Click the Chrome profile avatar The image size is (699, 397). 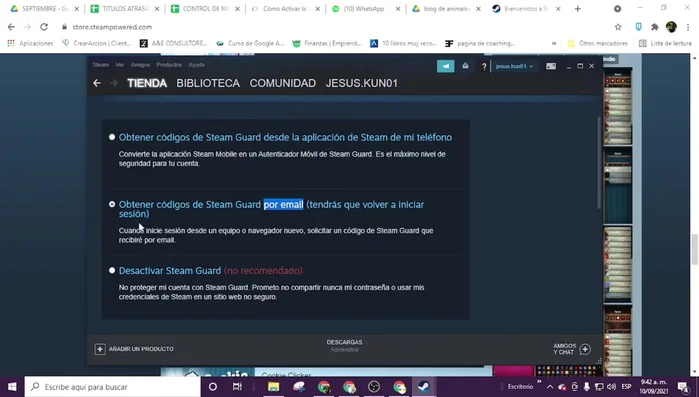[671, 27]
